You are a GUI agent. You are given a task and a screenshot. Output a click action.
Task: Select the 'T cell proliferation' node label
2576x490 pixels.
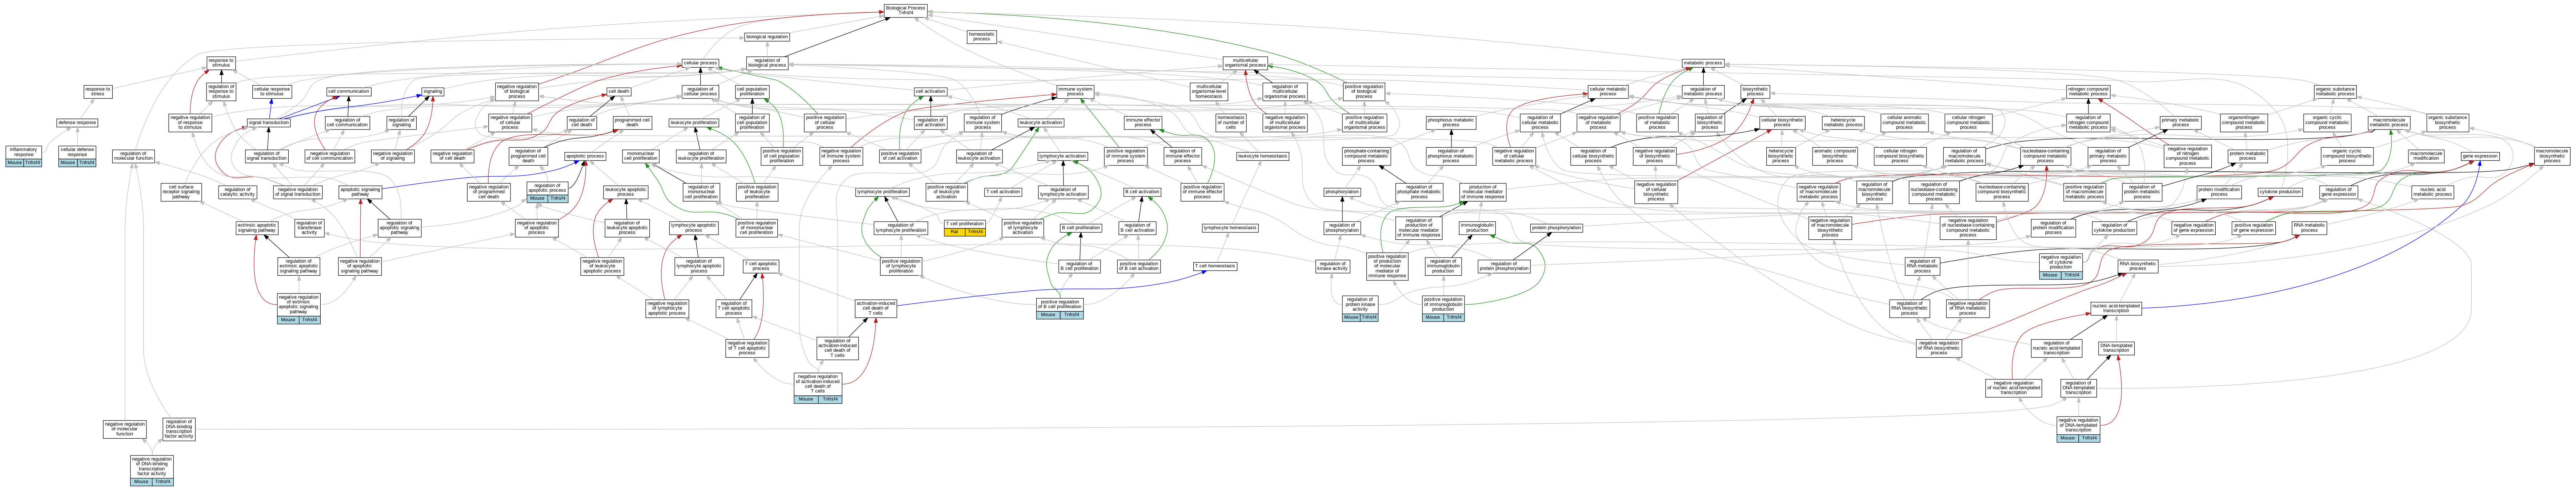[965, 224]
